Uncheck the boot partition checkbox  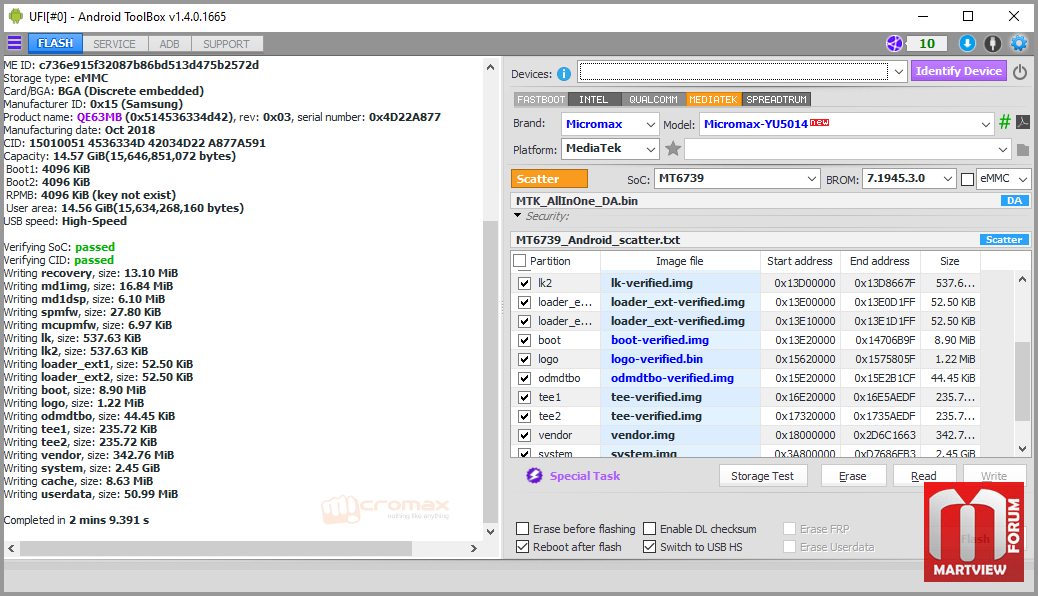(524, 340)
